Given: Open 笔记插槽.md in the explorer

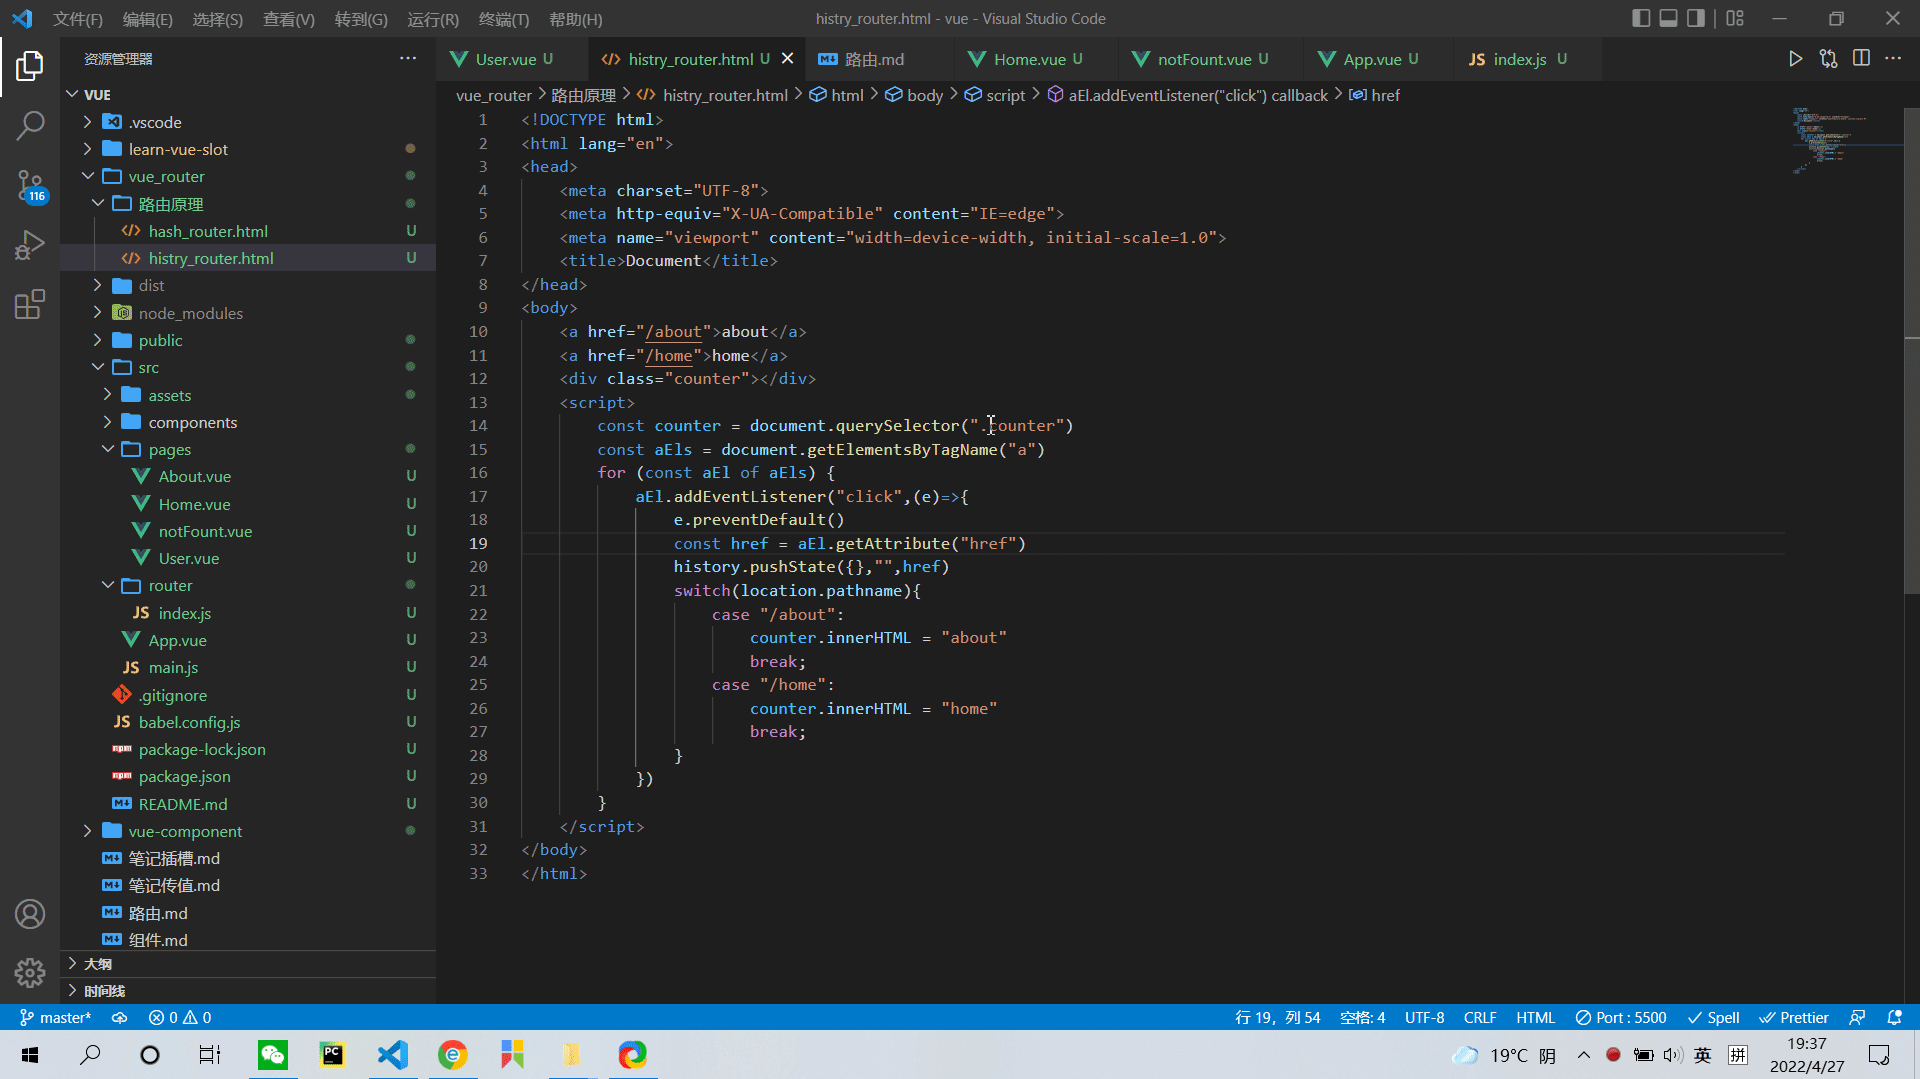Looking at the screenshot, I should pos(174,858).
